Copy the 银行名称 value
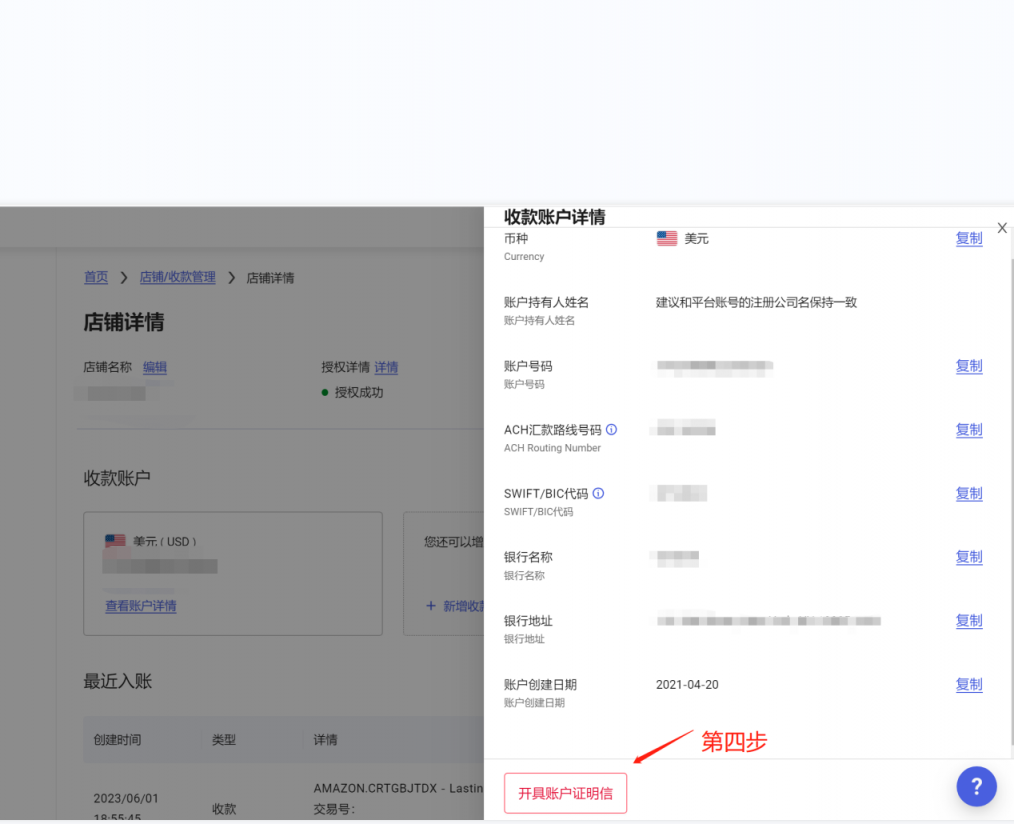 968,557
